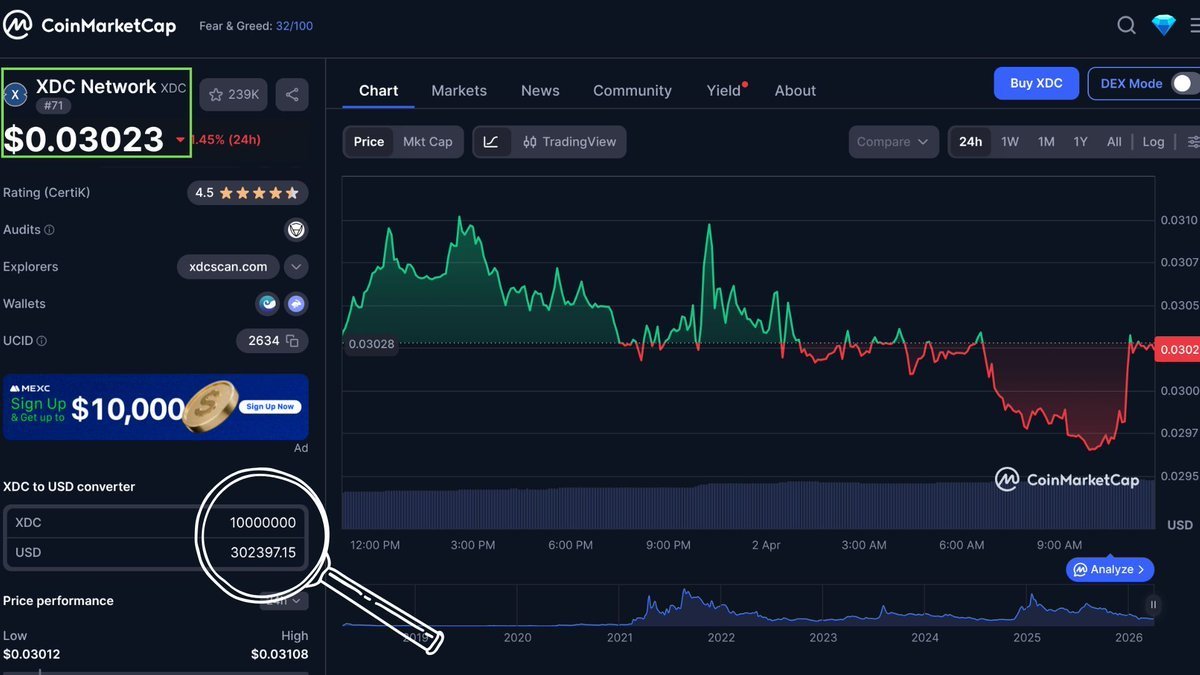Toggle Log scale on chart
Viewport: 1200px width, 675px height.
click(x=1153, y=142)
